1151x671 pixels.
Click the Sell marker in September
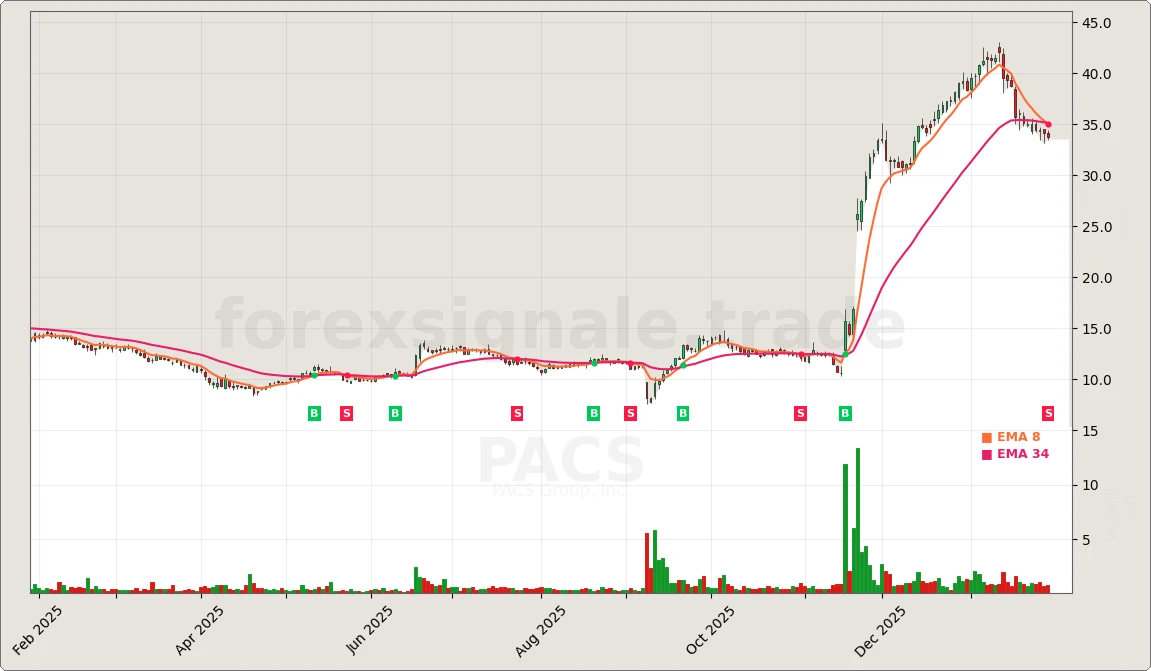pyautogui.click(x=629, y=413)
